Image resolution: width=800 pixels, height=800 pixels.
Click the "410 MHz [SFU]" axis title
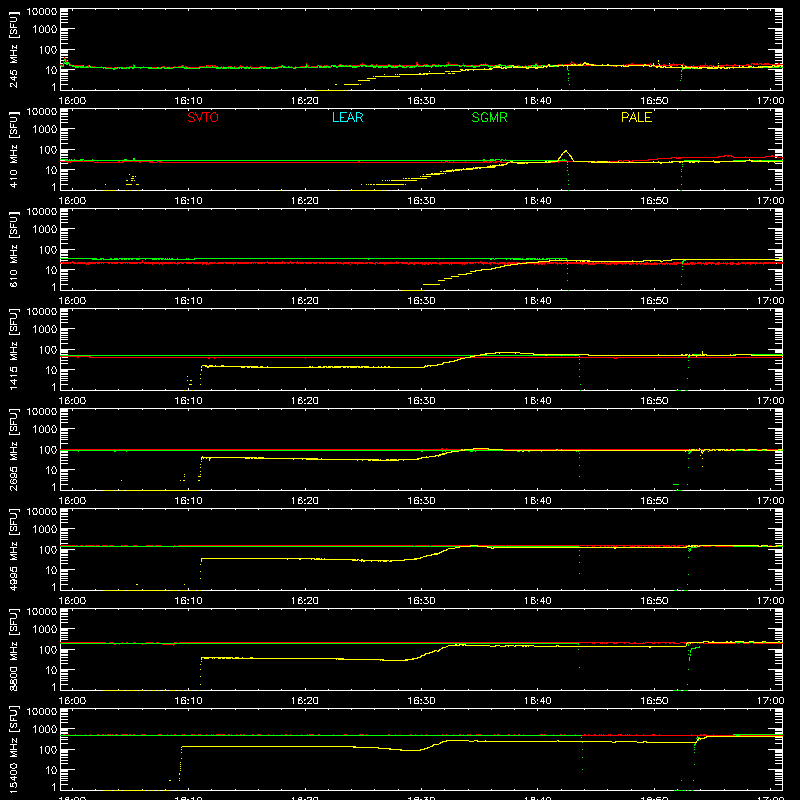13,150
